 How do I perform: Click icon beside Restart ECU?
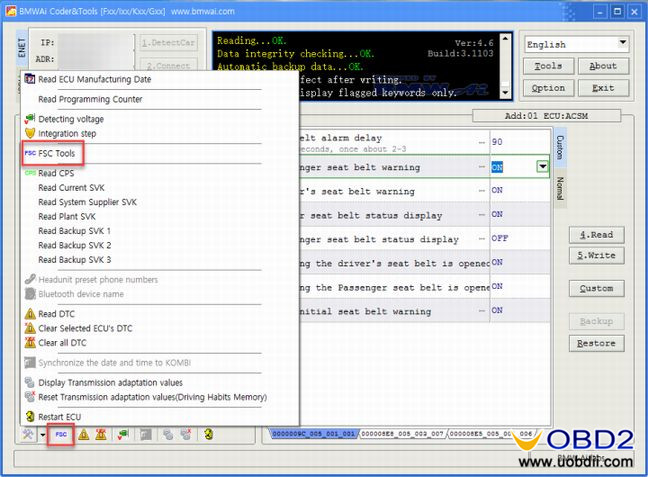pos(30,416)
